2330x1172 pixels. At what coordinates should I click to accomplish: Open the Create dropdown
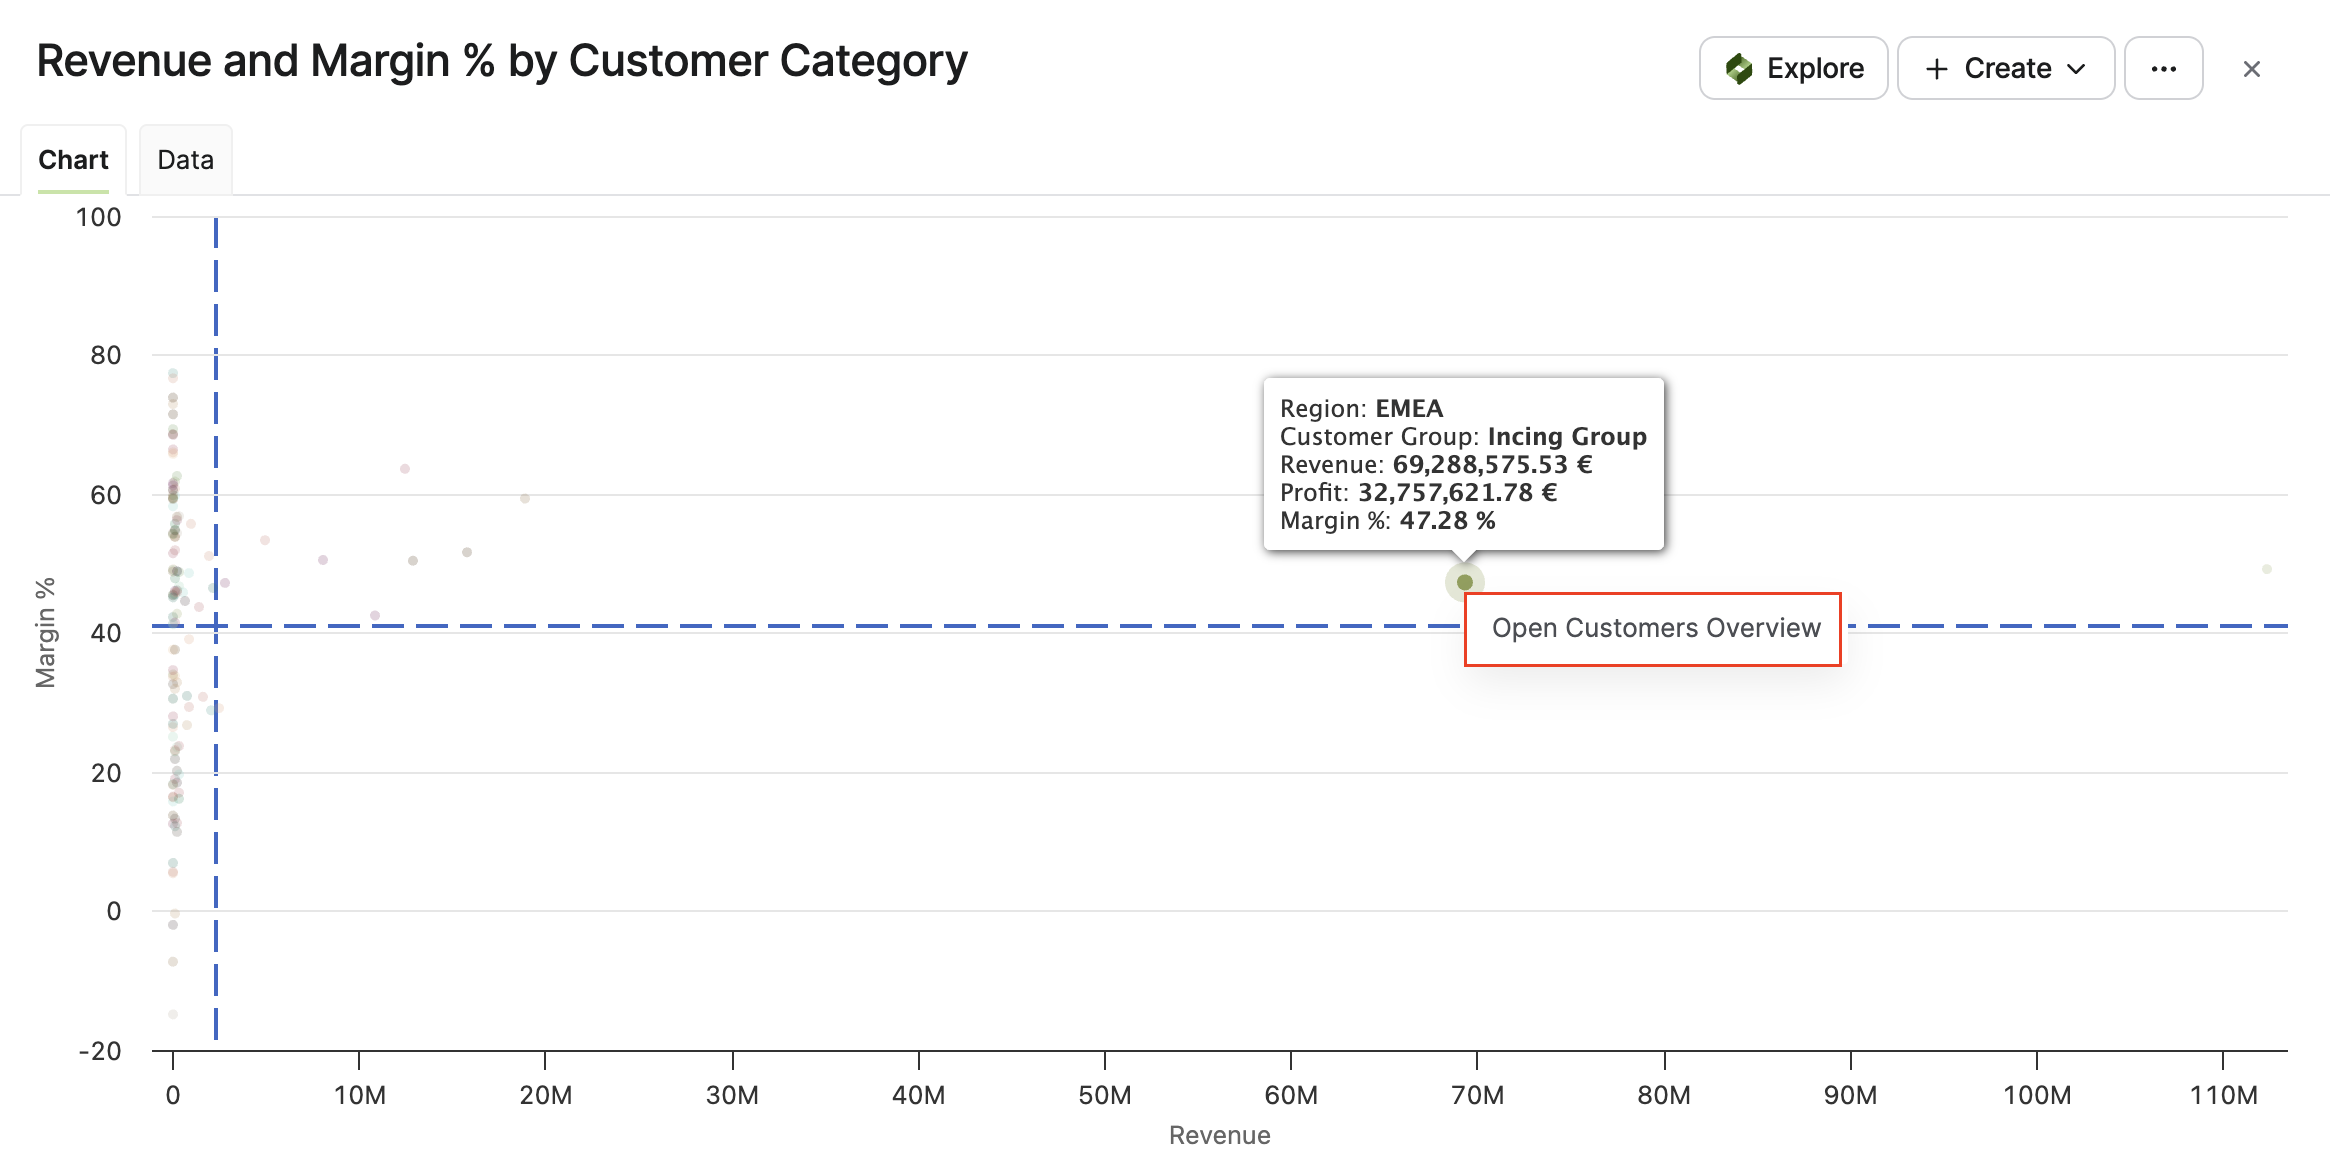[2005, 68]
